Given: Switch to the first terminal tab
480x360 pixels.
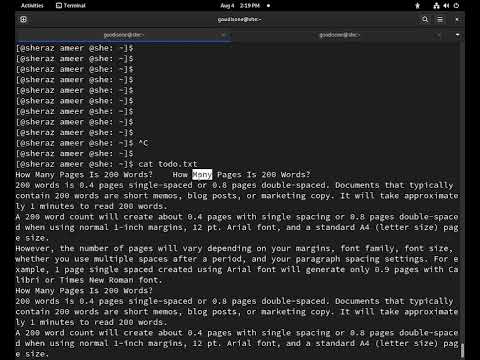Looking at the screenshot, I should (123, 35).
